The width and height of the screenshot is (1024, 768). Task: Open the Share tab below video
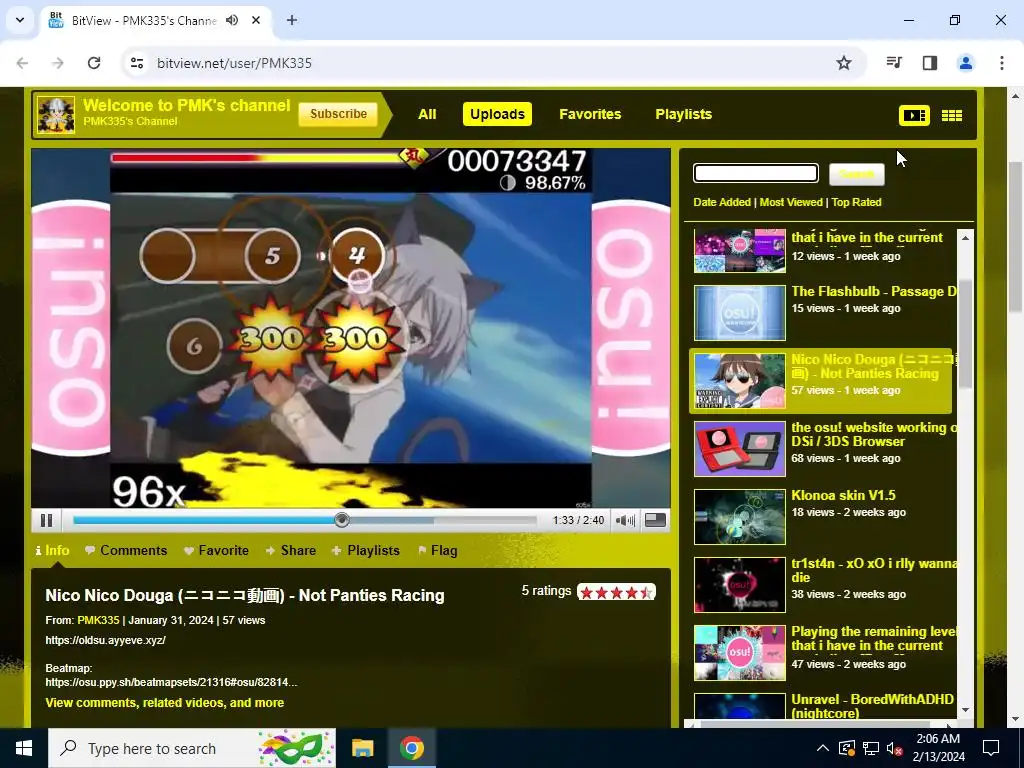tap(291, 551)
